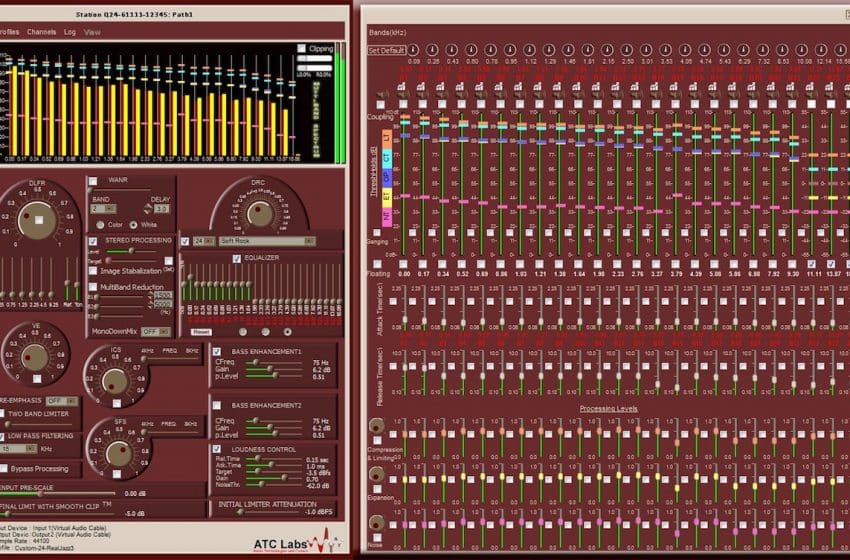The height and width of the screenshot is (560, 850).
Task: Click the SFS rotary knob
Action: (x=119, y=454)
